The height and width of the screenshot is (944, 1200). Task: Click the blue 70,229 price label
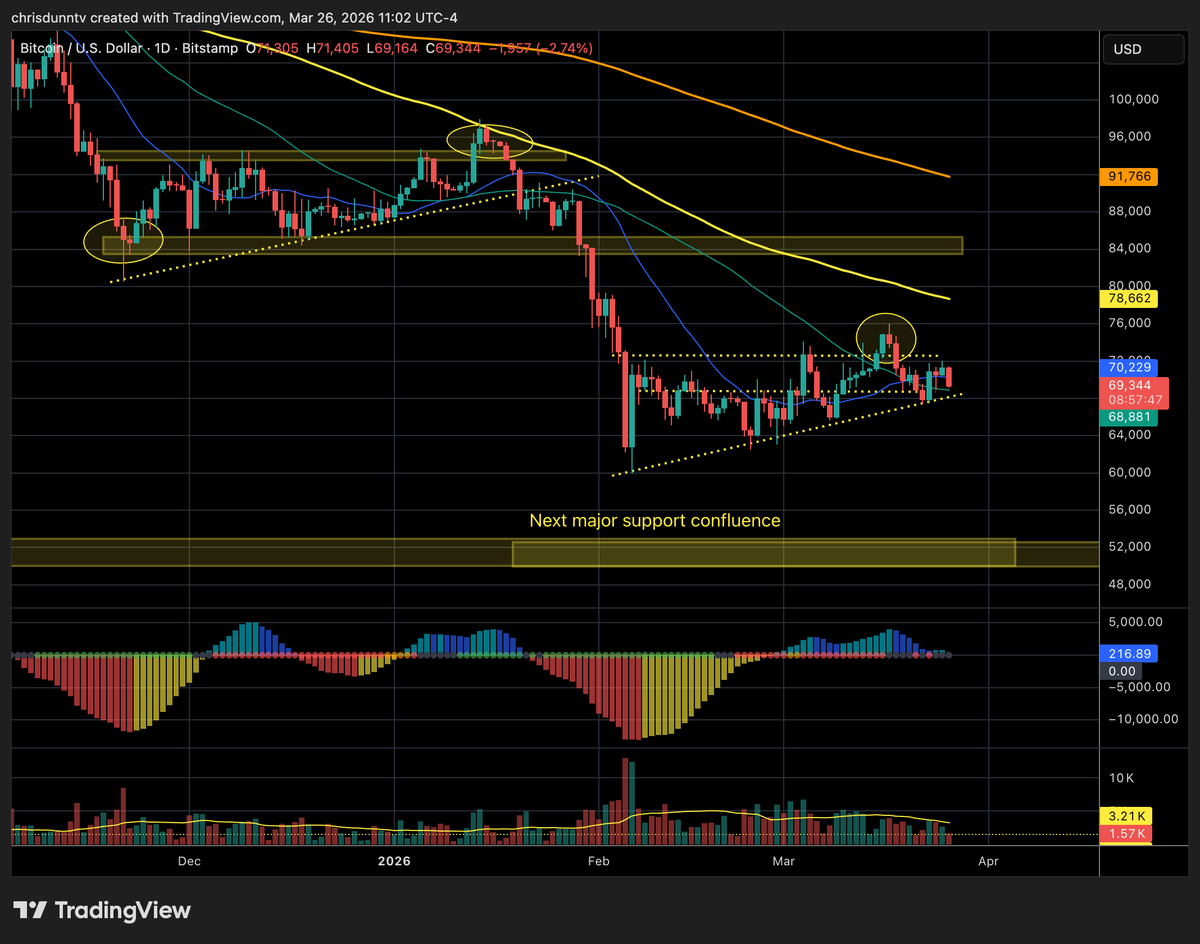pyautogui.click(x=1128, y=367)
